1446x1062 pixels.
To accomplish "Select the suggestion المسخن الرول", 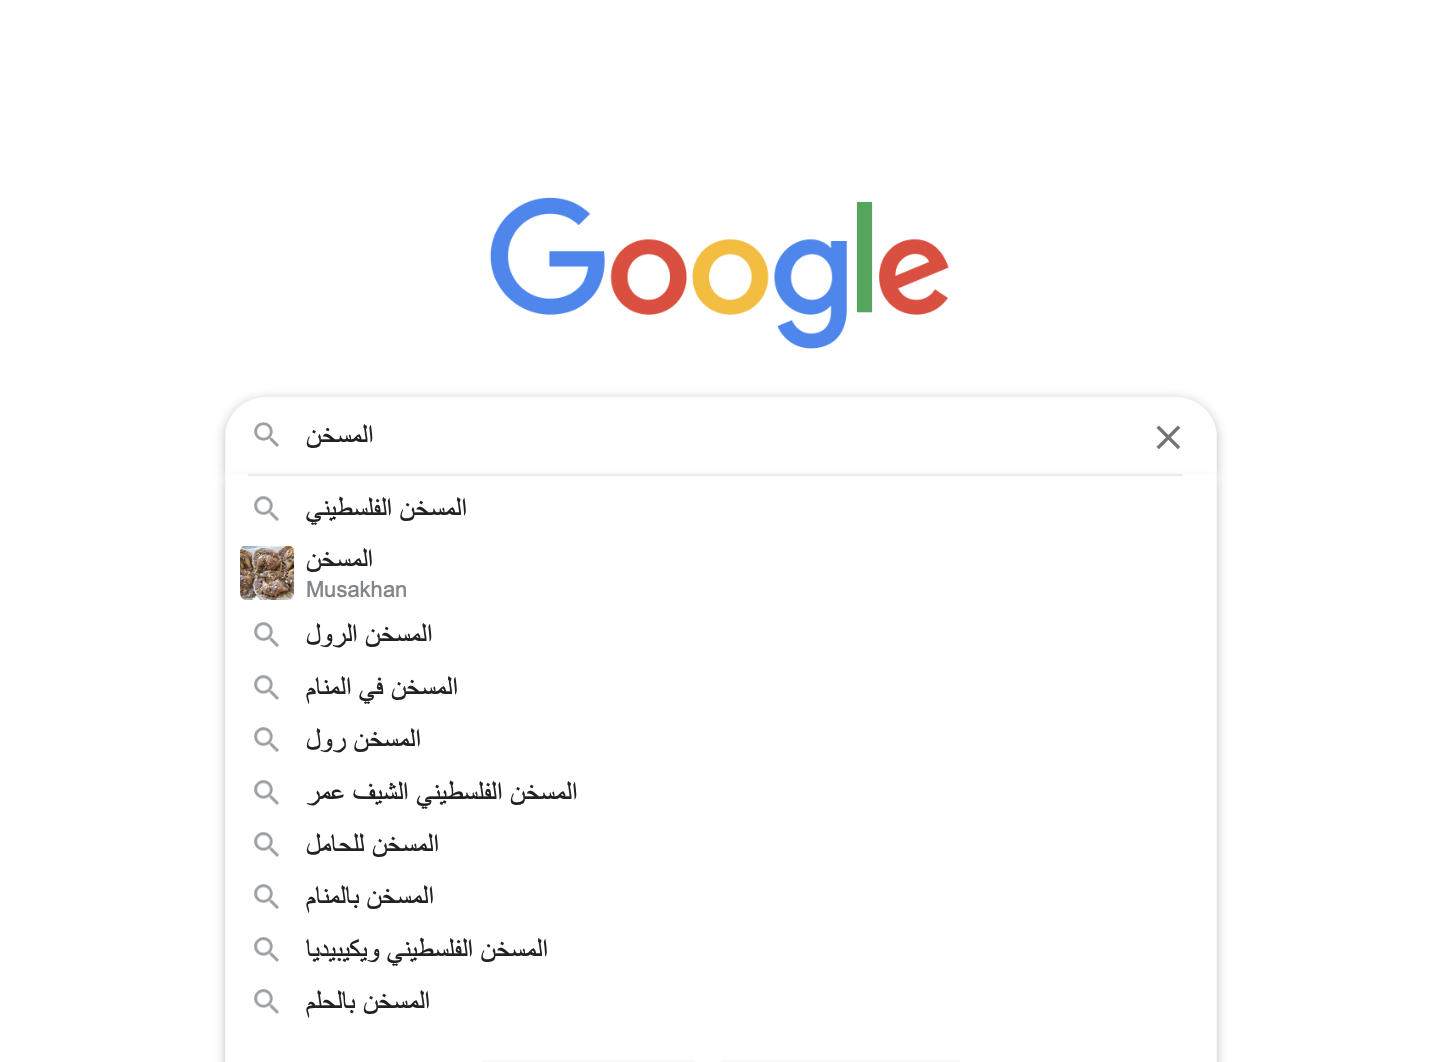I will coord(369,634).
